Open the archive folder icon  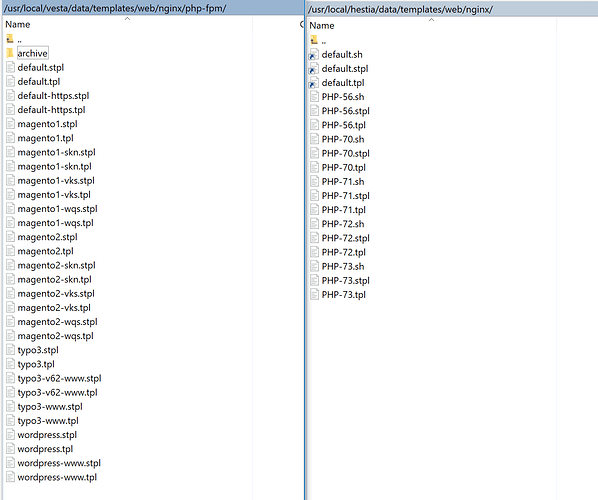click(x=10, y=53)
